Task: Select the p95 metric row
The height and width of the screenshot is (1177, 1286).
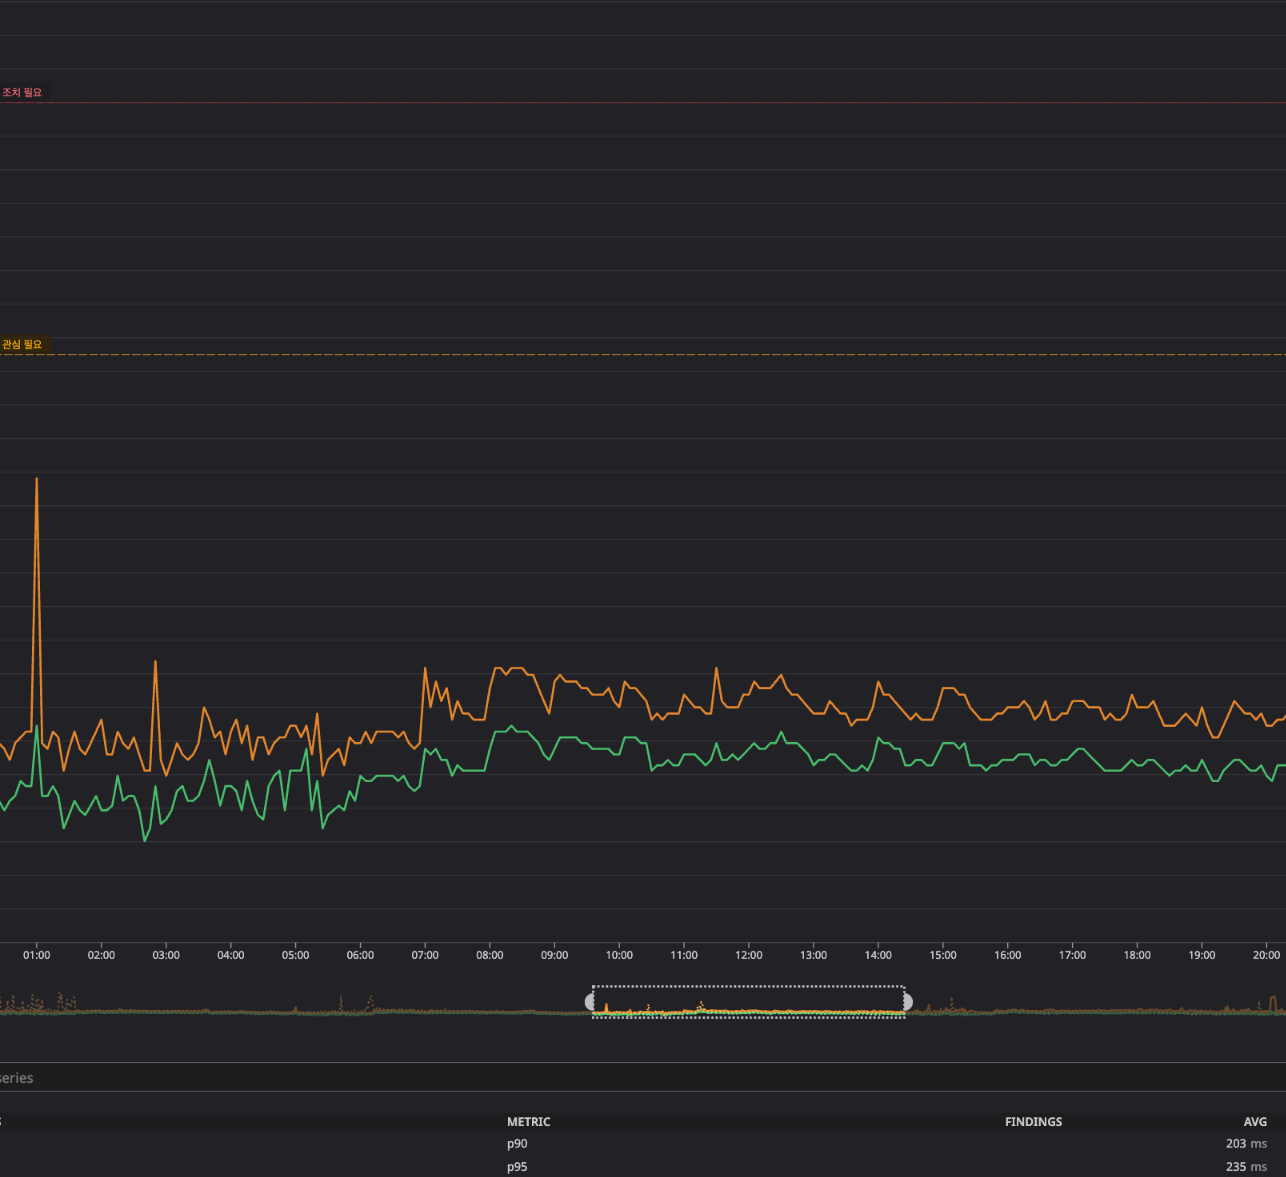Action: 517,1167
